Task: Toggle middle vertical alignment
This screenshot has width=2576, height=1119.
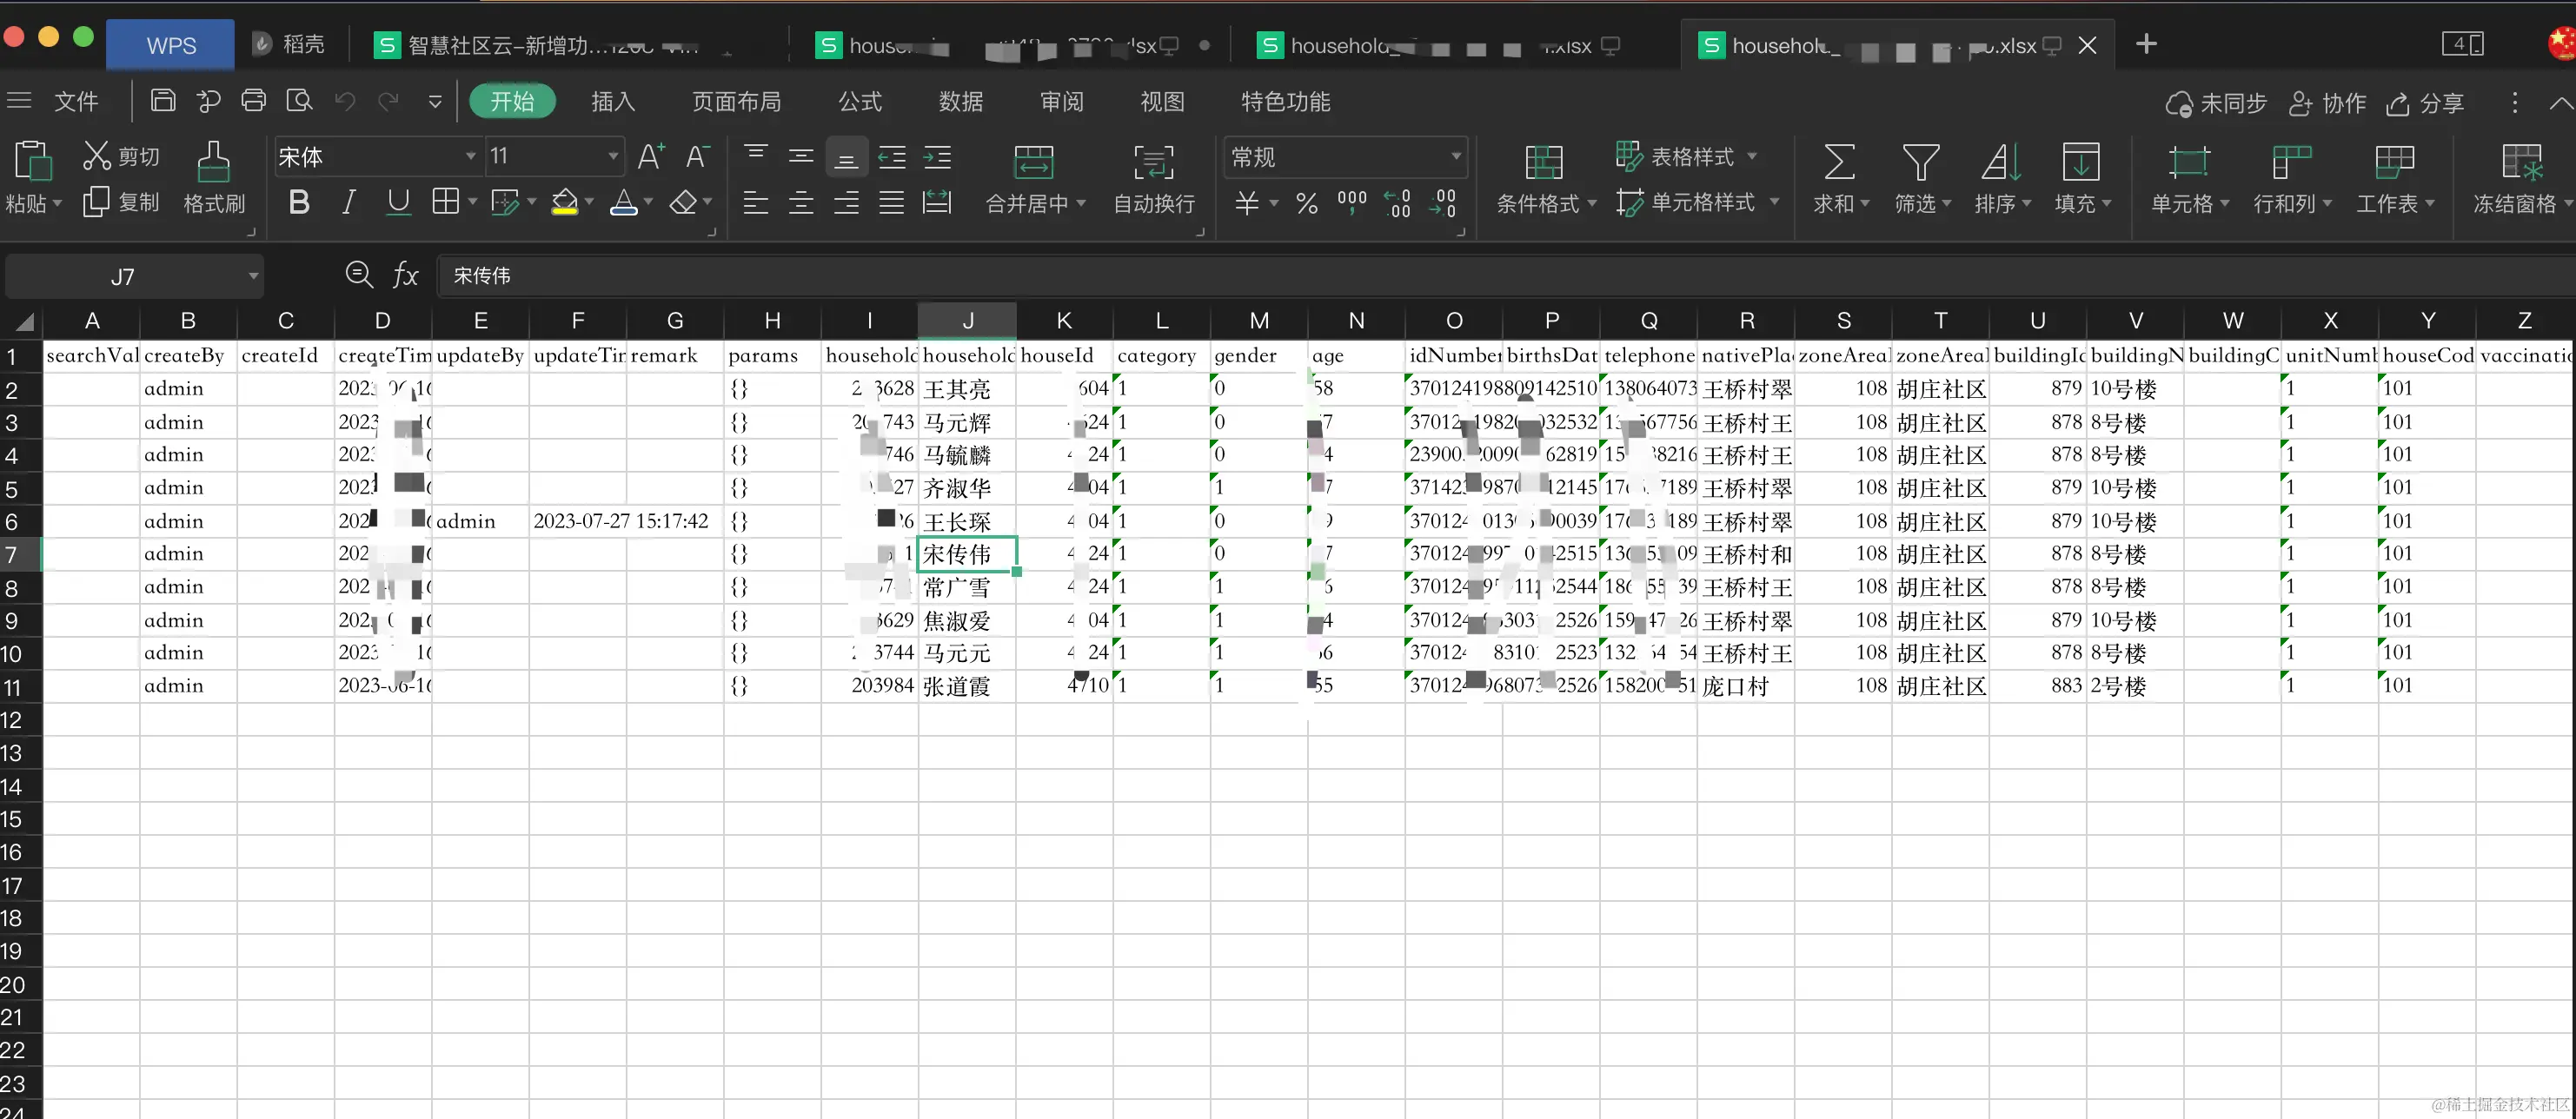Action: [x=801, y=156]
